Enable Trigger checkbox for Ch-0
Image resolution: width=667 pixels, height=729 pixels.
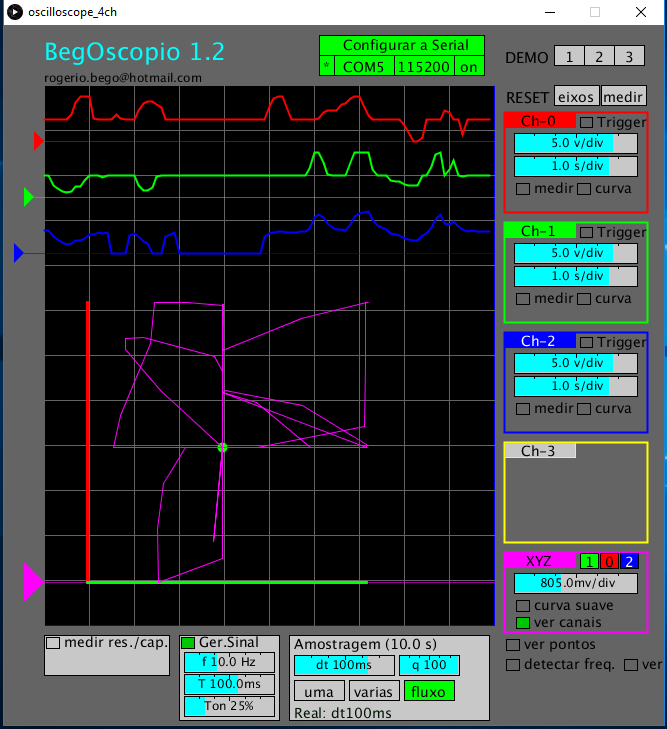pos(587,122)
